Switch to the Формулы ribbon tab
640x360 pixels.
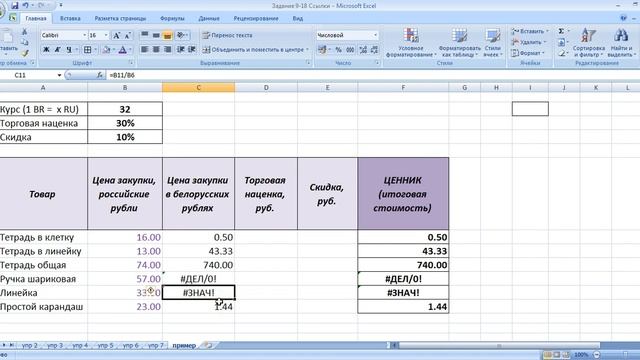(x=172, y=18)
